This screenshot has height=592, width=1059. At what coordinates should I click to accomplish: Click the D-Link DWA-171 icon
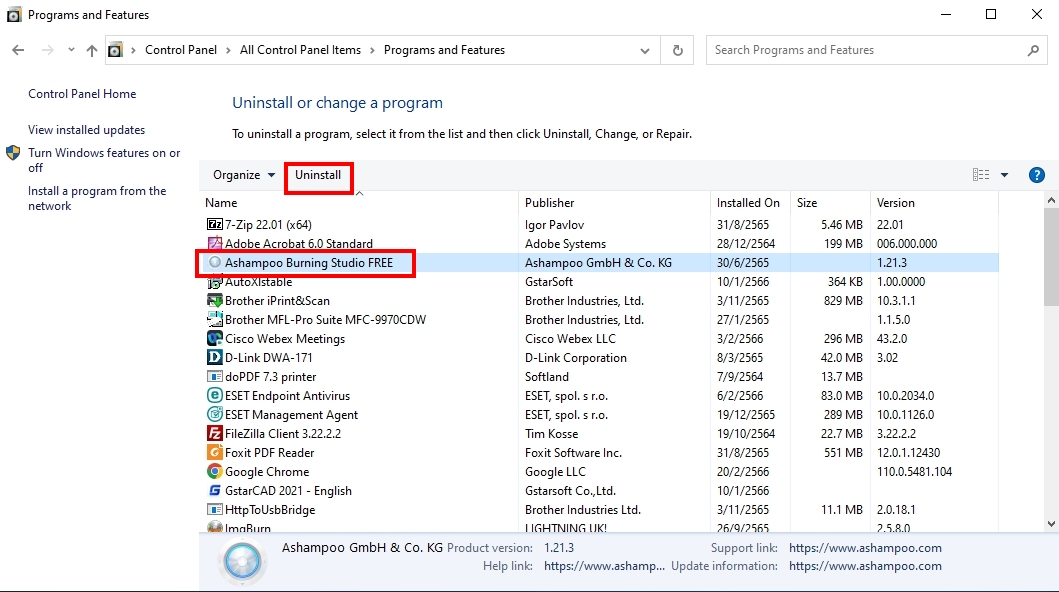pos(215,357)
